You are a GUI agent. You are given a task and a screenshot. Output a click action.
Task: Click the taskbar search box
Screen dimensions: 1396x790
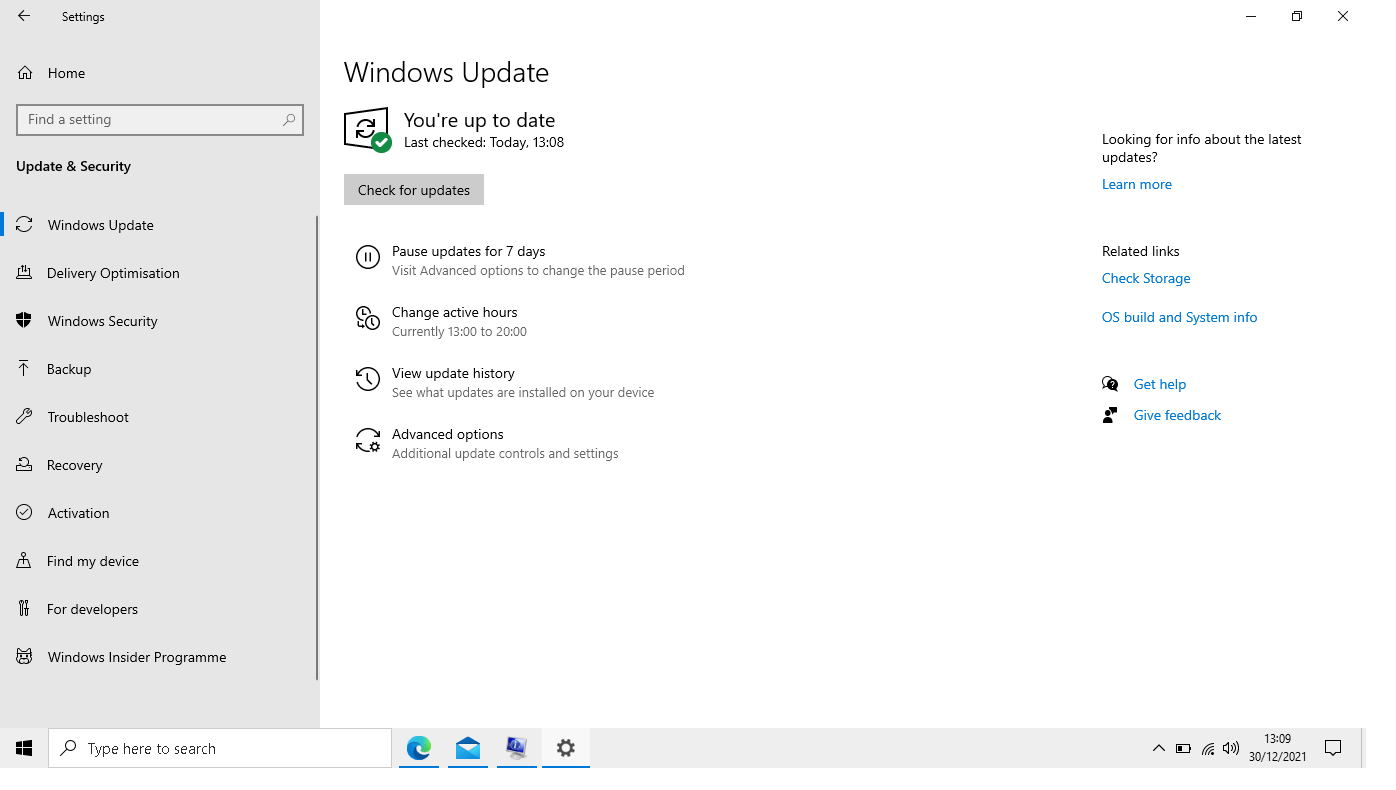tap(220, 748)
